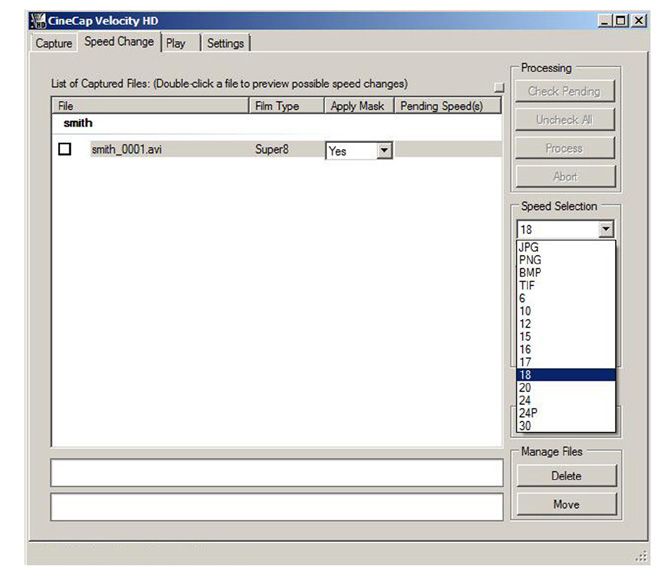Select speed 30 in the list
Image resolution: width=672 pixels, height=576 pixels.
tap(566, 426)
